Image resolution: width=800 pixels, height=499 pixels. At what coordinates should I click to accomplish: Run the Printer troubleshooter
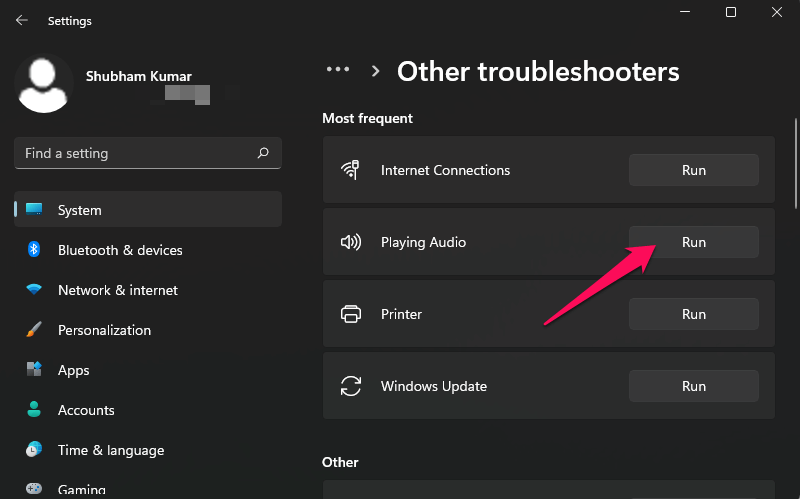pos(693,314)
